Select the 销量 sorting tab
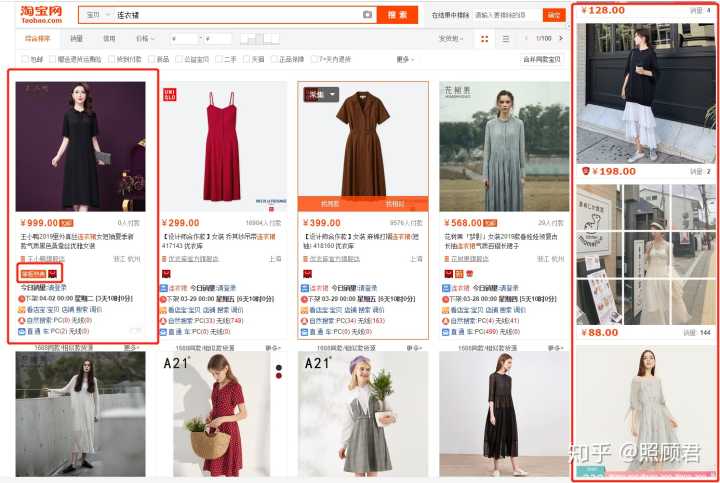The width and height of the screenshot is (720, 483). point(77,39)
